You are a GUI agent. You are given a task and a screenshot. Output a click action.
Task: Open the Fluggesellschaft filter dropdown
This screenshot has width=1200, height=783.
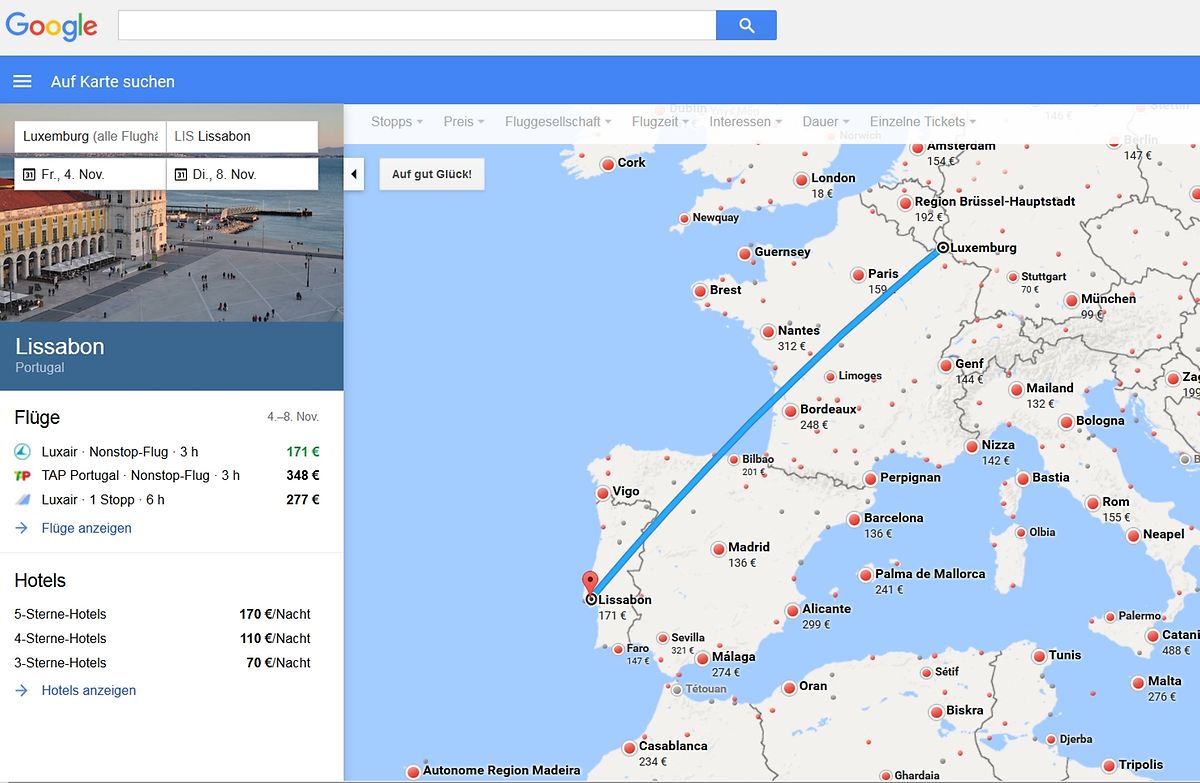tap(558, 122)
